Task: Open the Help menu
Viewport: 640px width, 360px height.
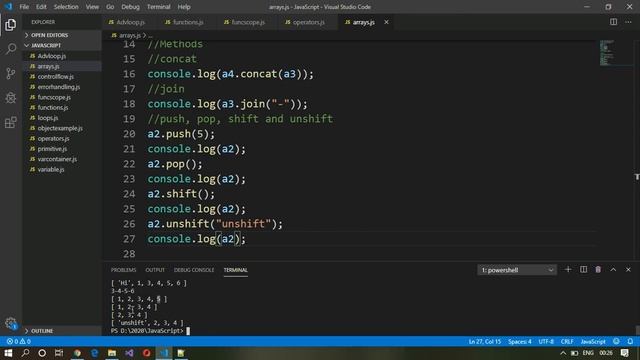Action: pyautogui.click(x=184, y=7)
